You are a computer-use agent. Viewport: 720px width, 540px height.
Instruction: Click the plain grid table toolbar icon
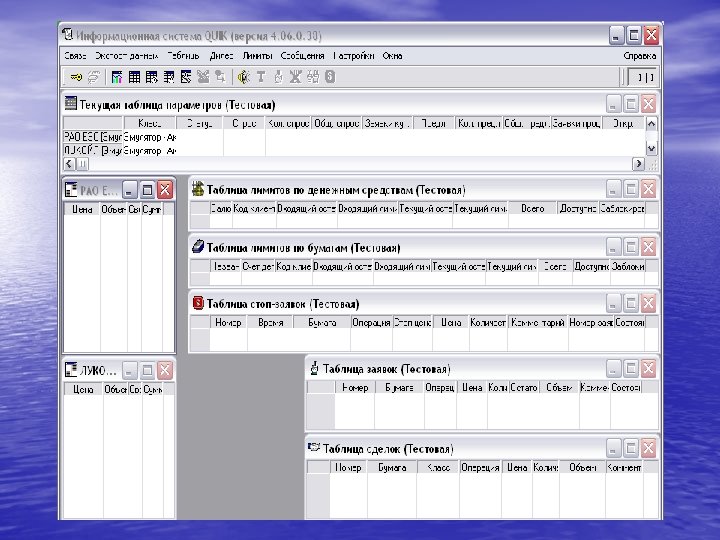click(134, 77)
